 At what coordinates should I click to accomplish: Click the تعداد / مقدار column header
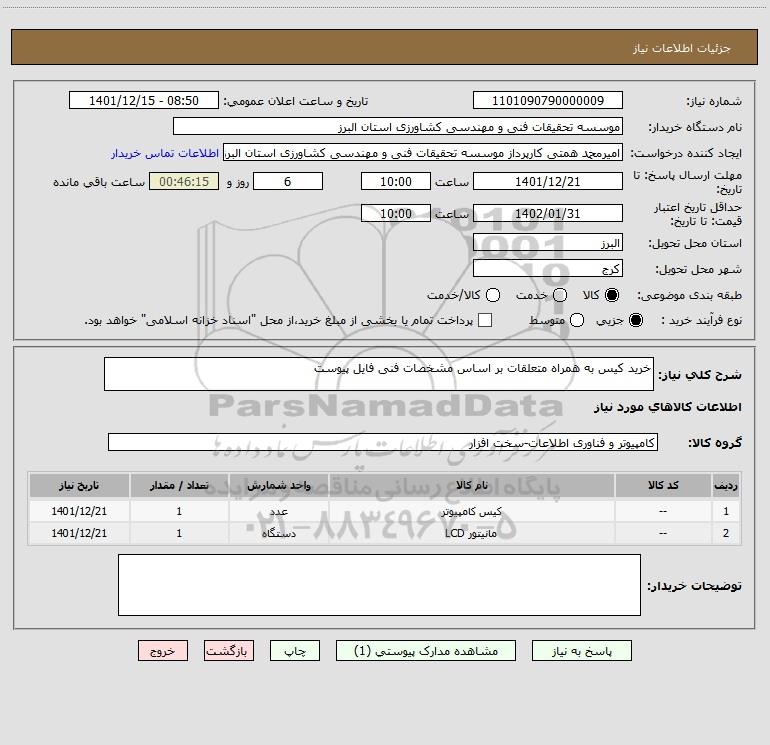pyautogui.click(x=179, y=486)
